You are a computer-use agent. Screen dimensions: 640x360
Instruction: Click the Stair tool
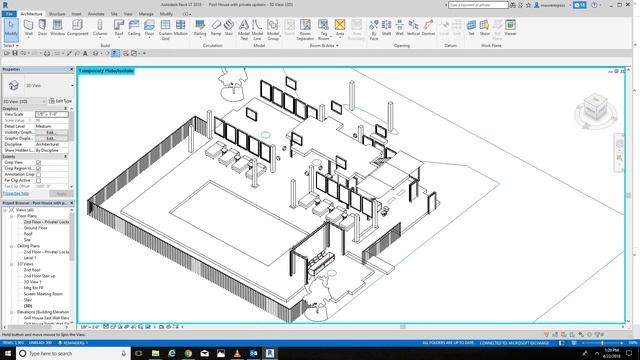pos(229,28)
